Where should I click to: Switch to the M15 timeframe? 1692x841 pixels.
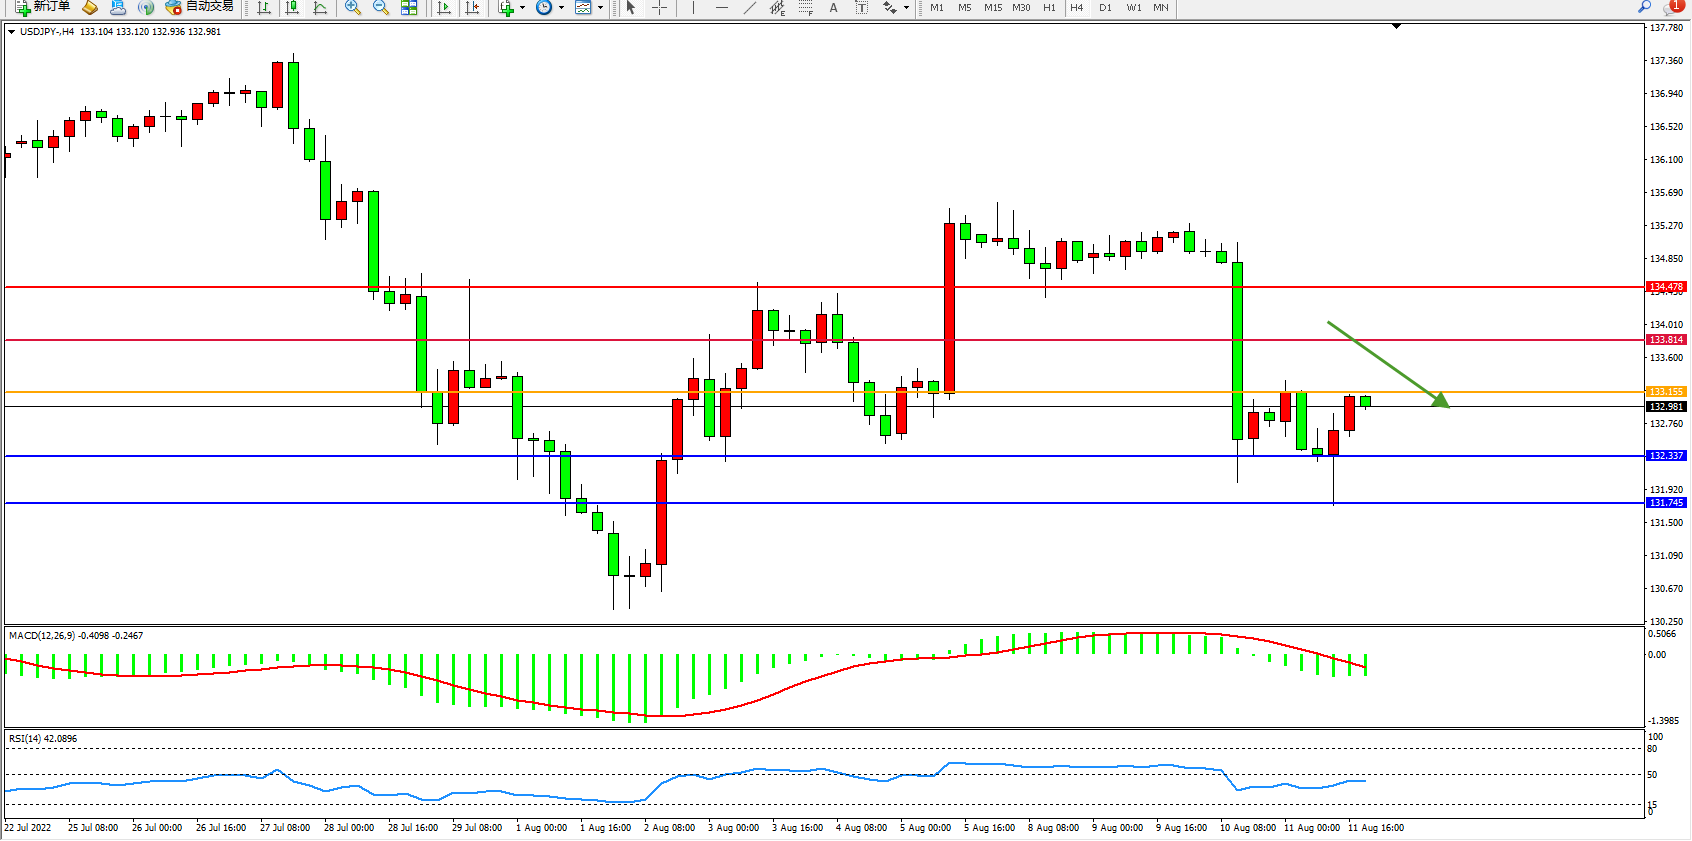[992, 8]
